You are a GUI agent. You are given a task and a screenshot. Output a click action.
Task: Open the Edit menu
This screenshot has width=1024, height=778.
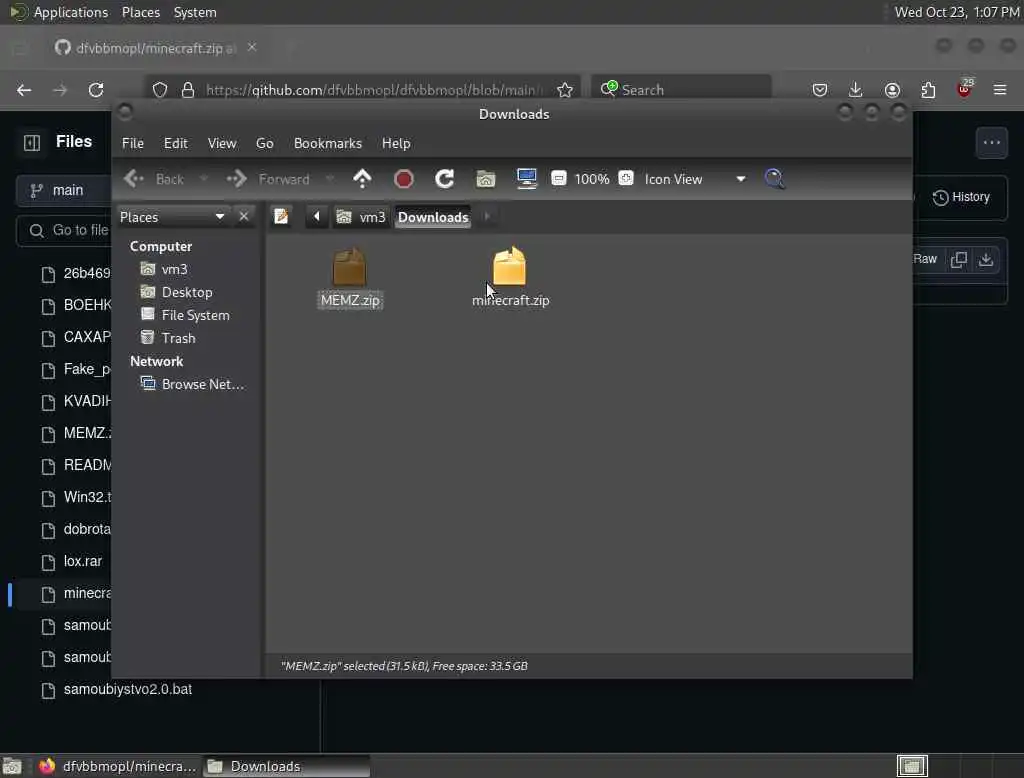pos(176,143)
